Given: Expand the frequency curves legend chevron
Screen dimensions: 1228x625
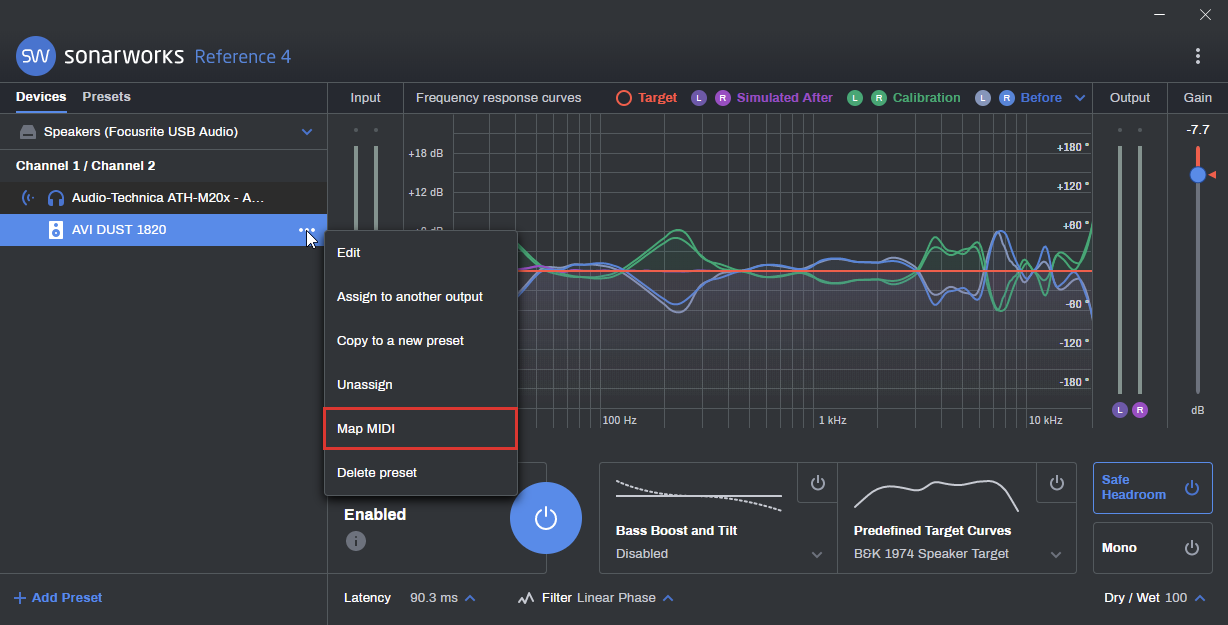Looking at the screenshot, I should click(1079, 98).
